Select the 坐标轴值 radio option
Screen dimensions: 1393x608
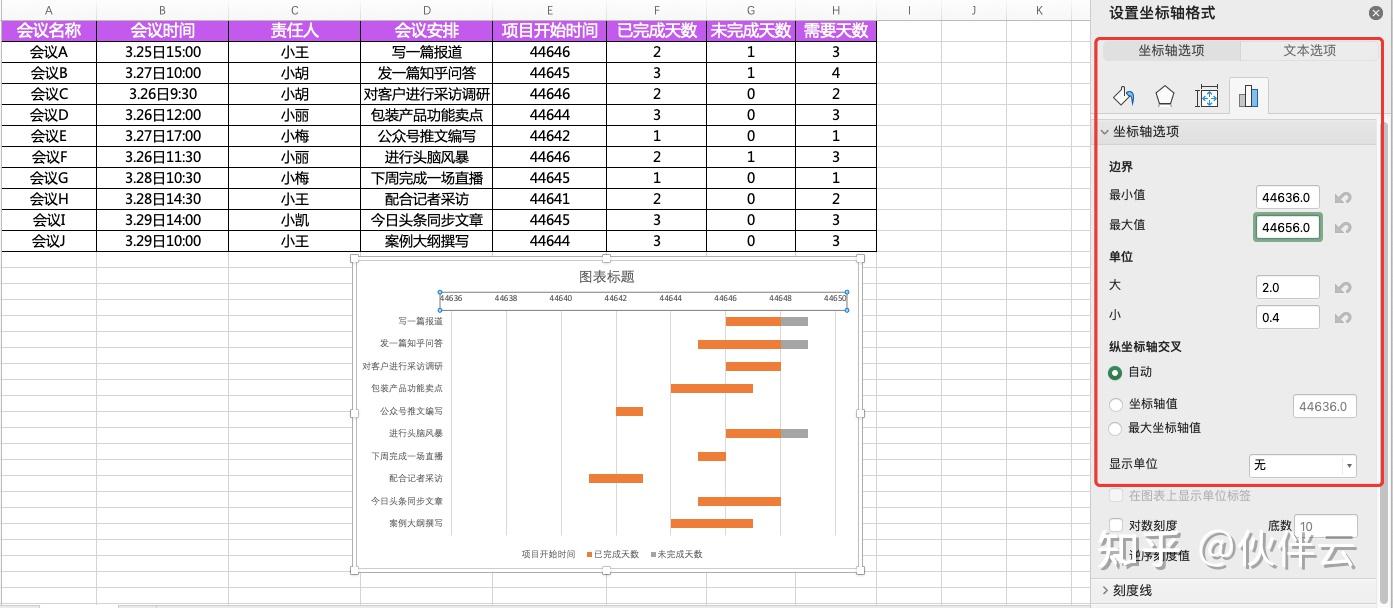click(1116, 404)
